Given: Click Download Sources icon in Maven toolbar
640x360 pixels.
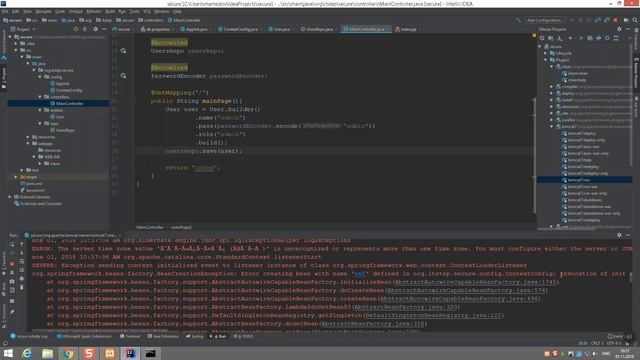Looking at the screenshot, I should [x=560, y=38].
